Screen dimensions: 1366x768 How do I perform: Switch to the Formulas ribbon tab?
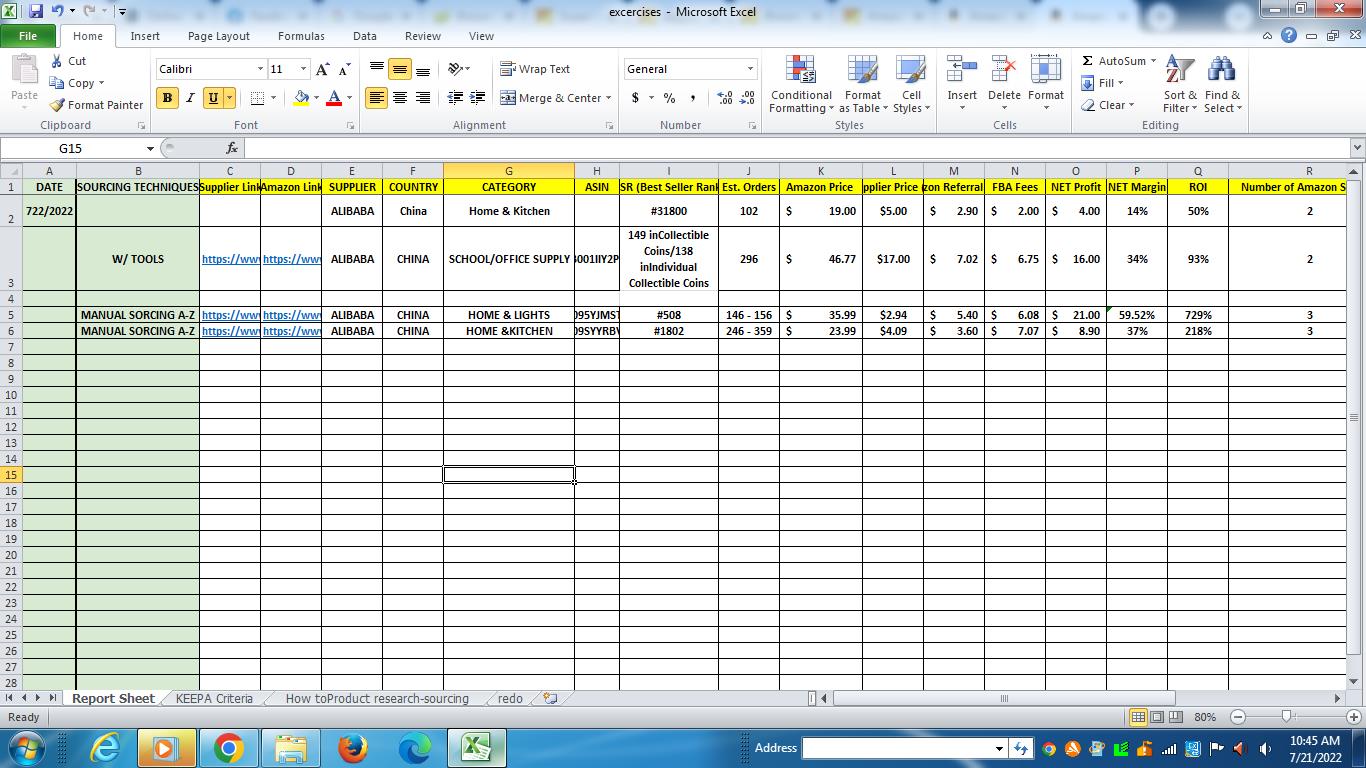coord(301,36)
